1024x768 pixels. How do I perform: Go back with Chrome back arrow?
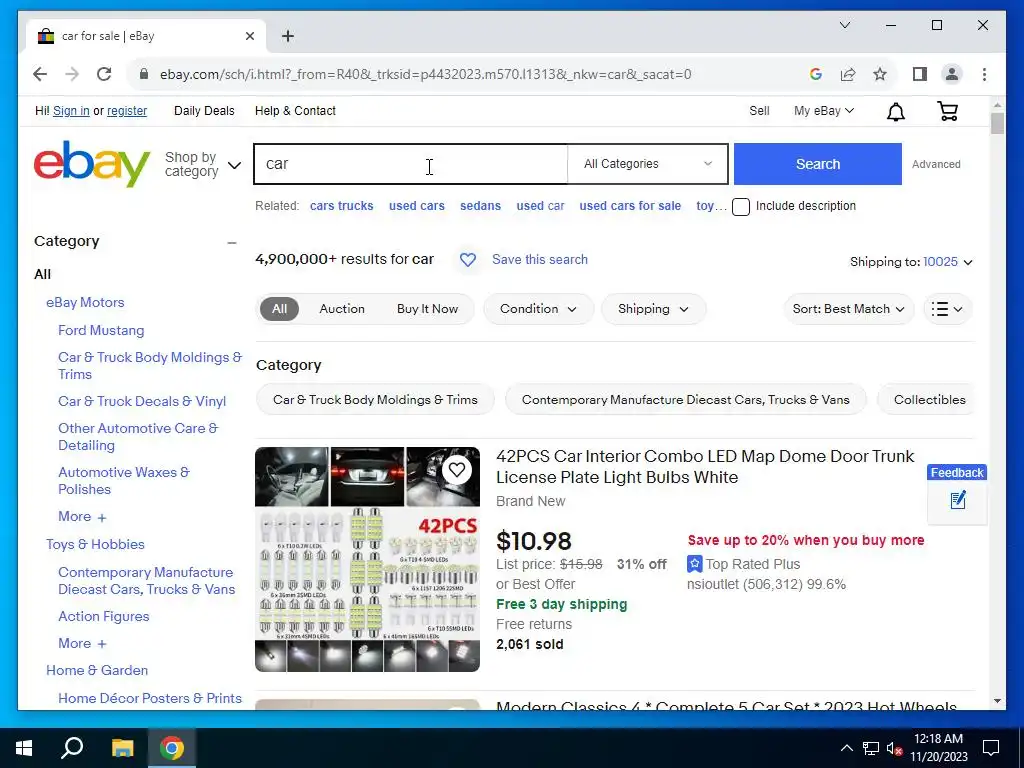40,74
